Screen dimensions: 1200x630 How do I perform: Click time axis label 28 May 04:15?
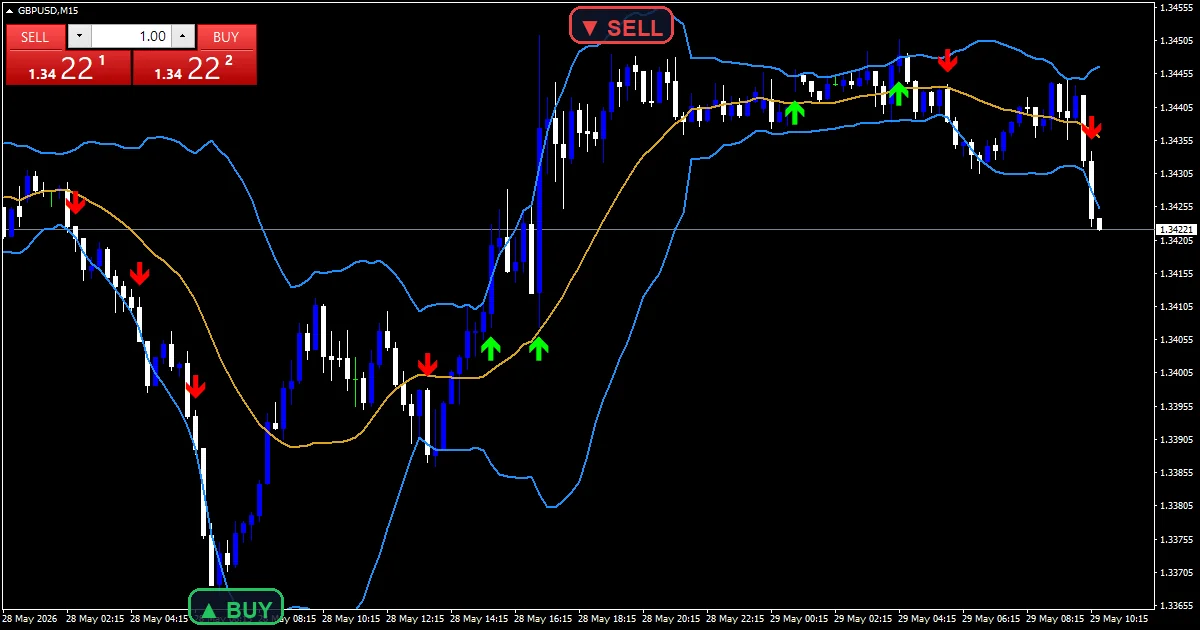pyautogui.click(x=157, y=619)
